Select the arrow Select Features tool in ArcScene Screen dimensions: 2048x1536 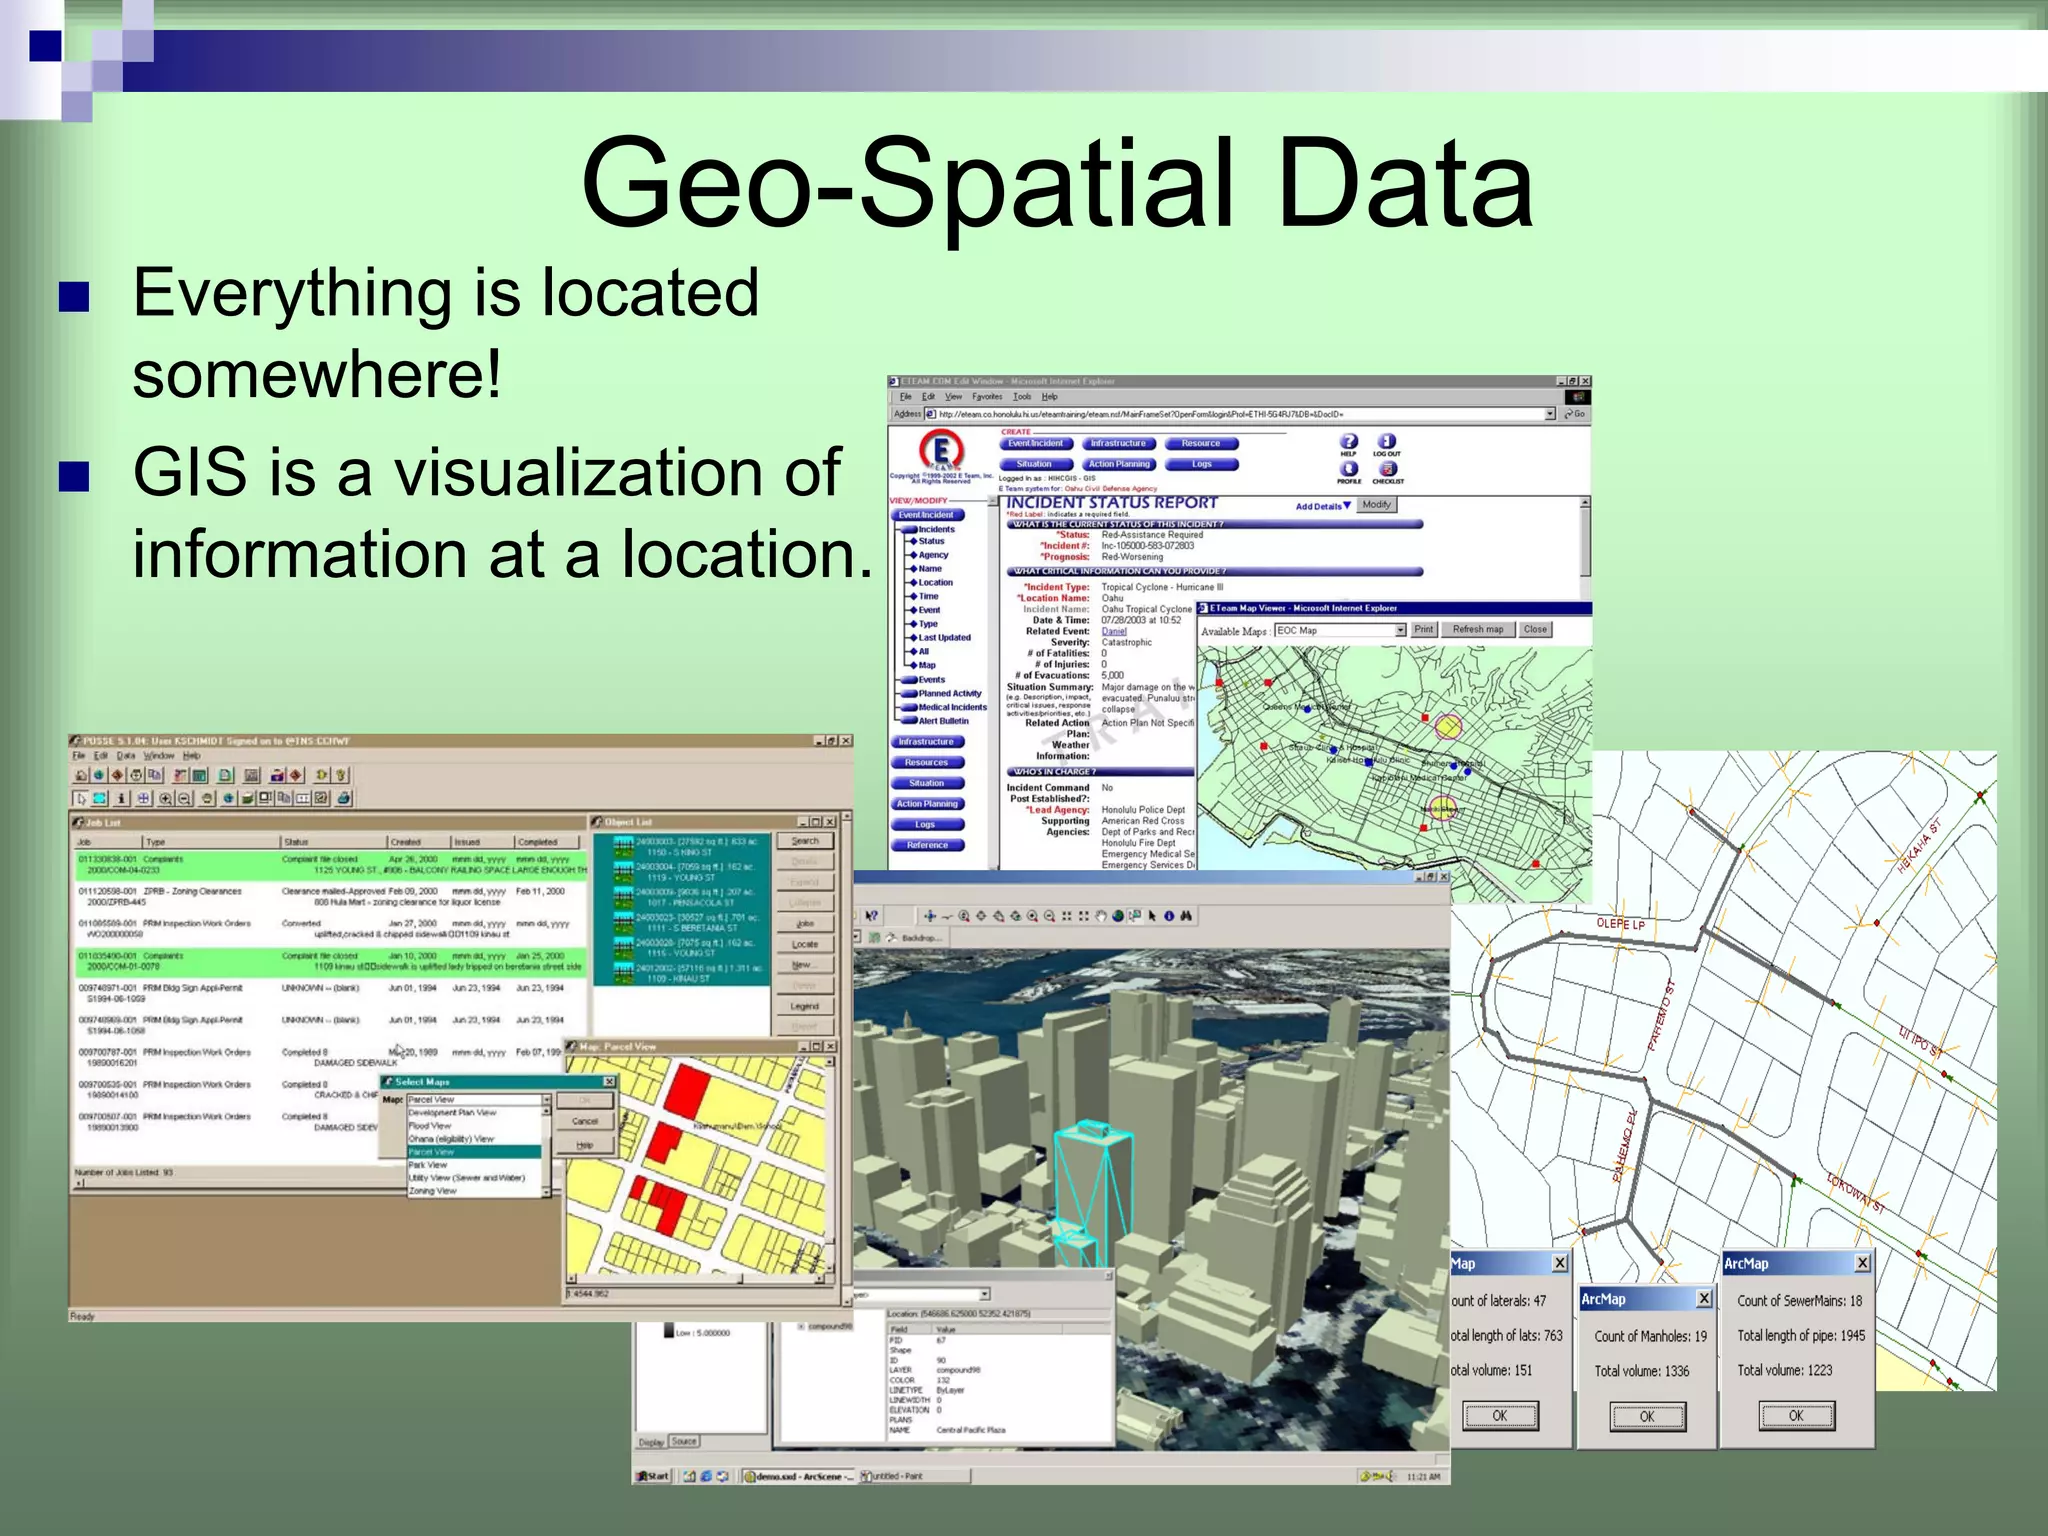(1152, 916)
